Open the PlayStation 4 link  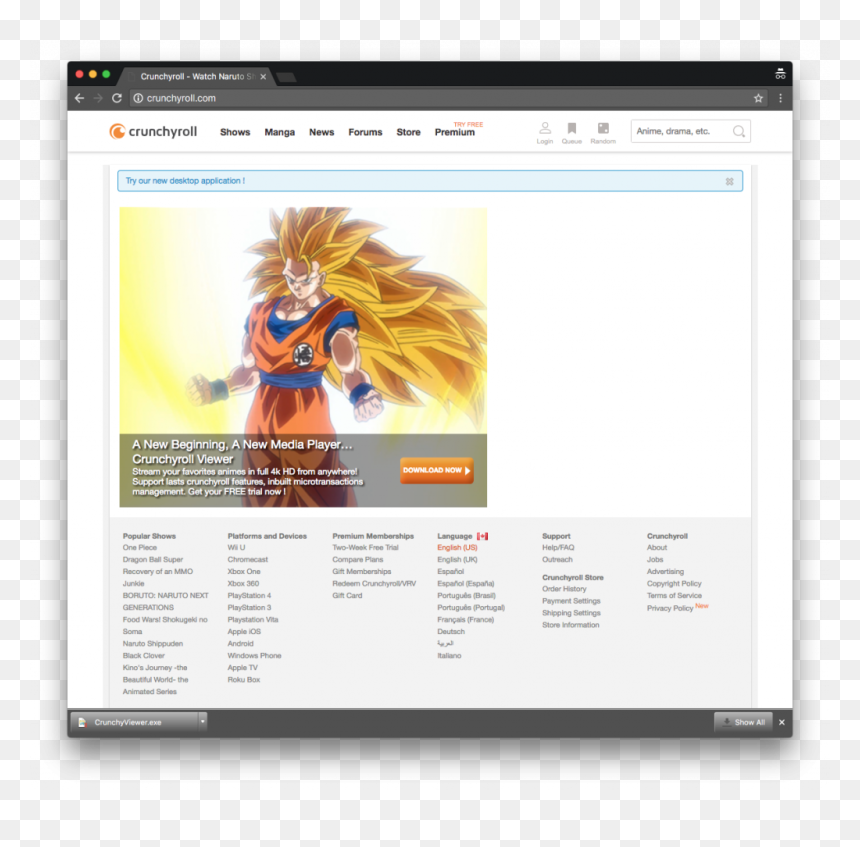[x=250, y=595]
